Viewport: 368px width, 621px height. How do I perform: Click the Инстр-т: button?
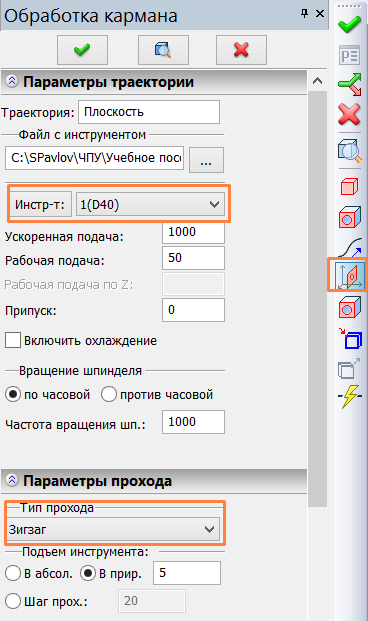(x=40, y=204)
